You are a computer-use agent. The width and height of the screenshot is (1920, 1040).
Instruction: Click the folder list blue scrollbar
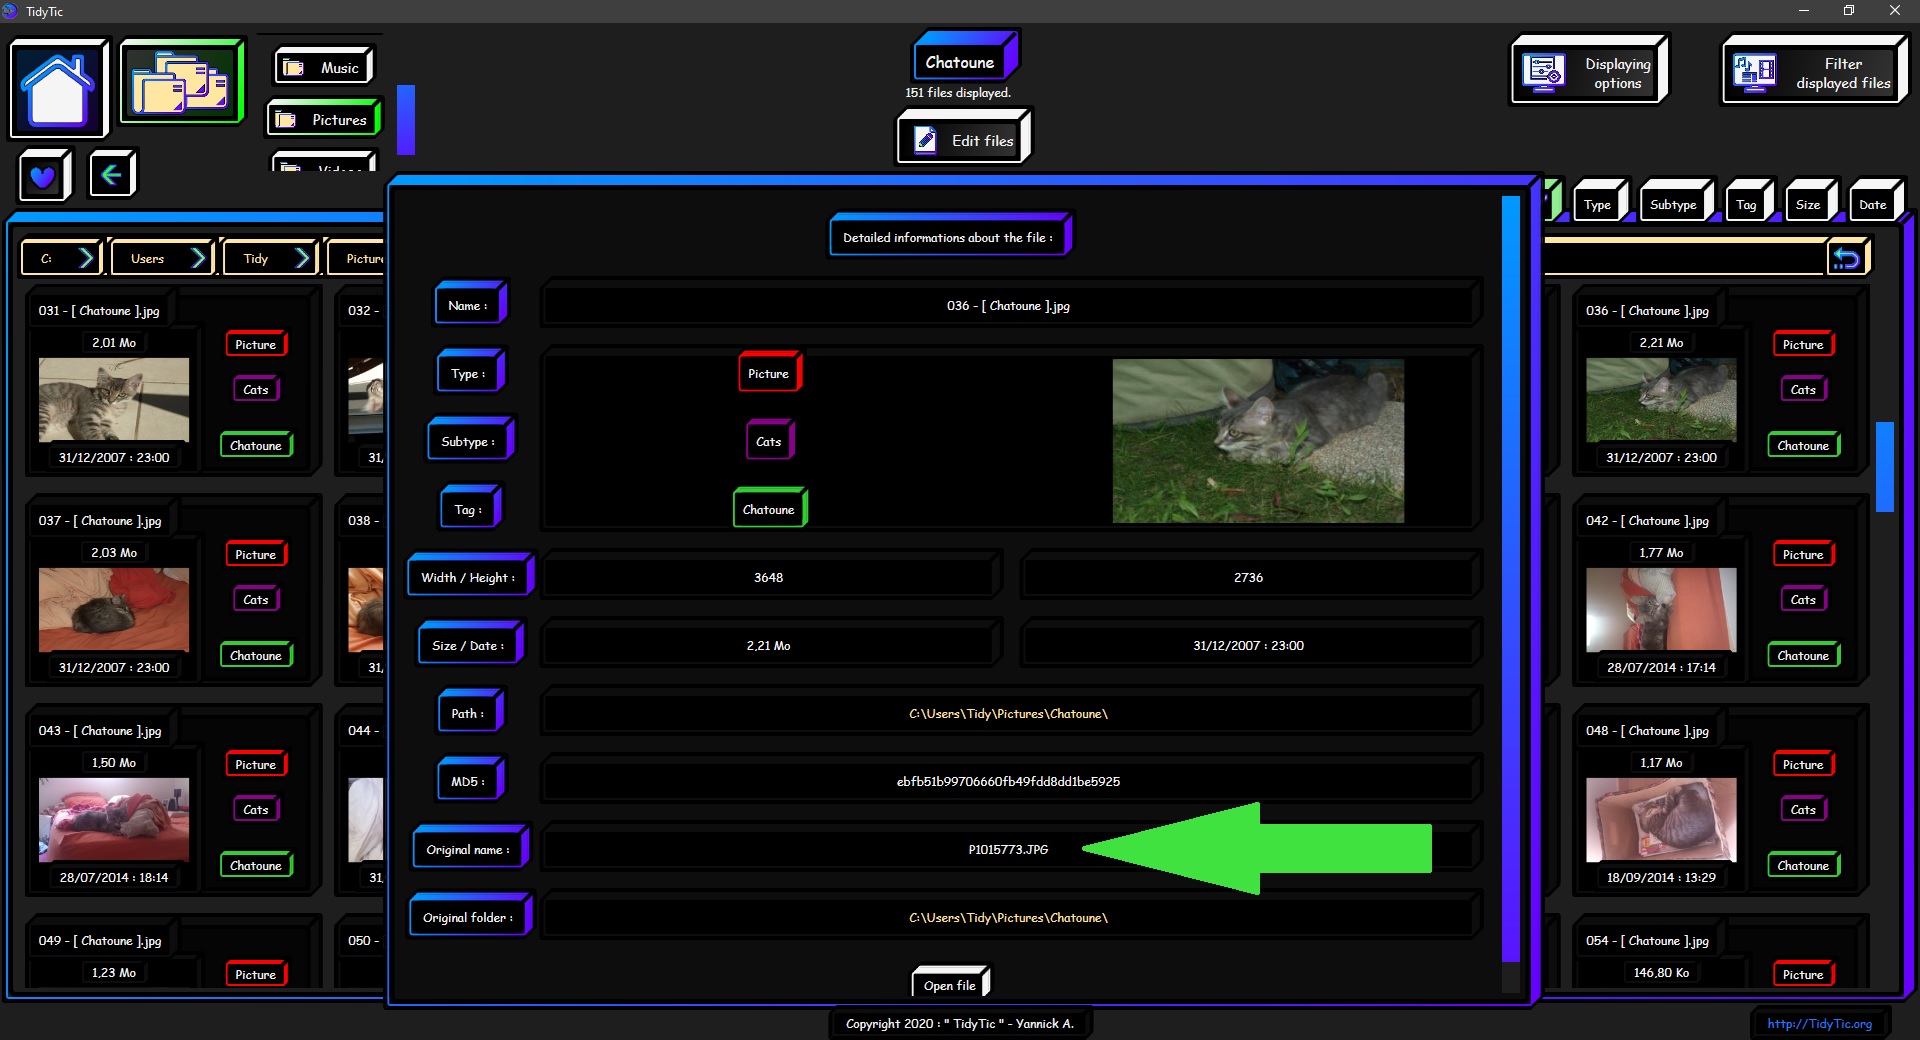click(406, 119)
